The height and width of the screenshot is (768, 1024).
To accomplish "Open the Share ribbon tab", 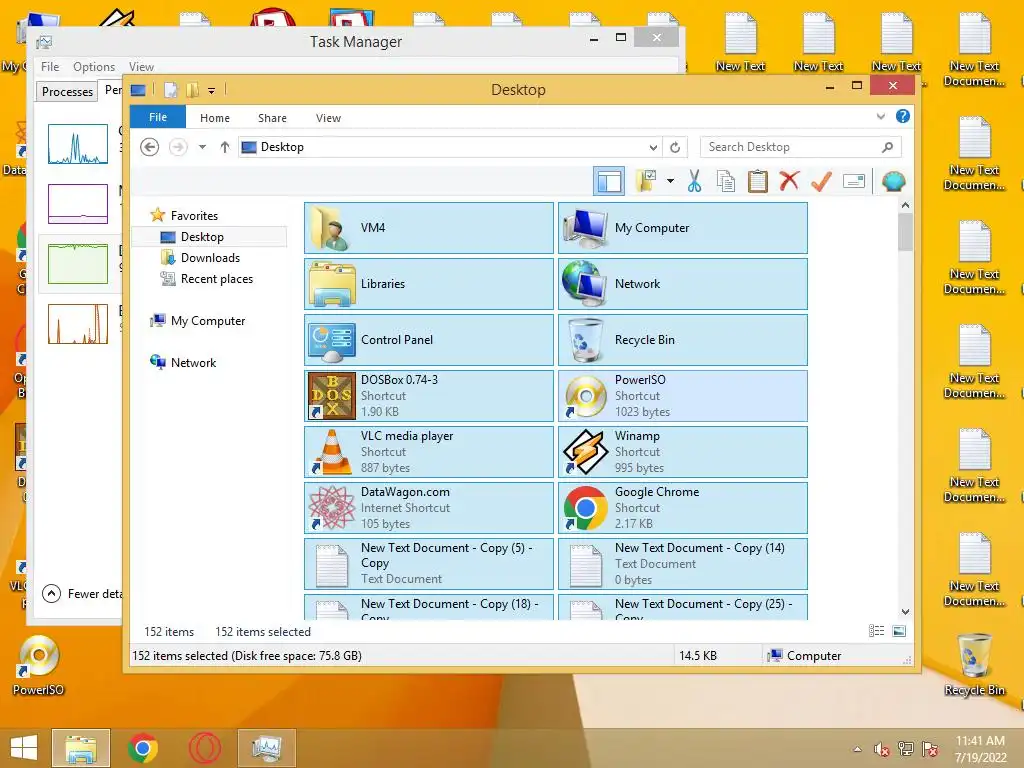I will coord(272,118).
